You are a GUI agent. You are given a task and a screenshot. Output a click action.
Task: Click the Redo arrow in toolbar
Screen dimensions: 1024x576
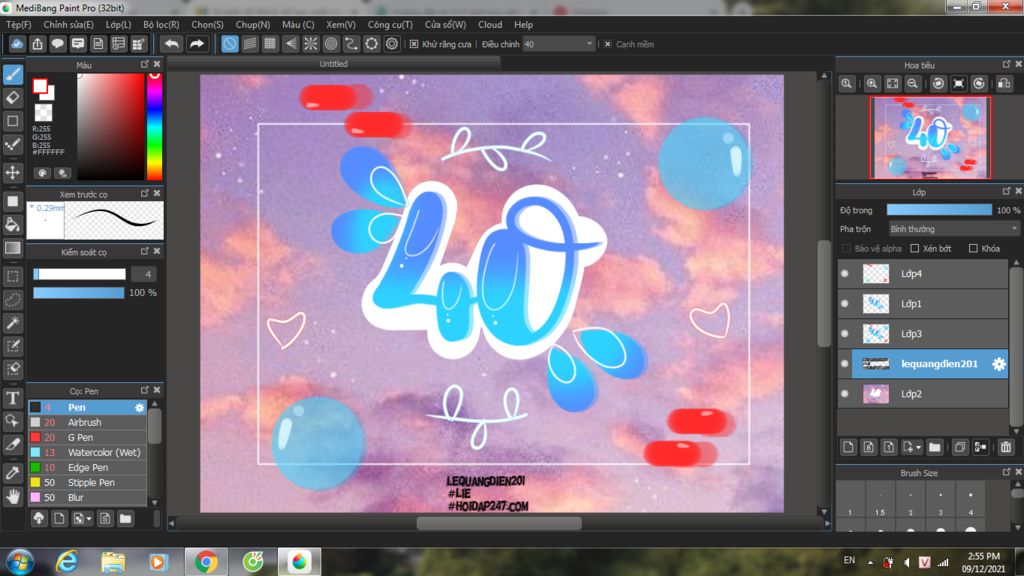pos(196,44)
